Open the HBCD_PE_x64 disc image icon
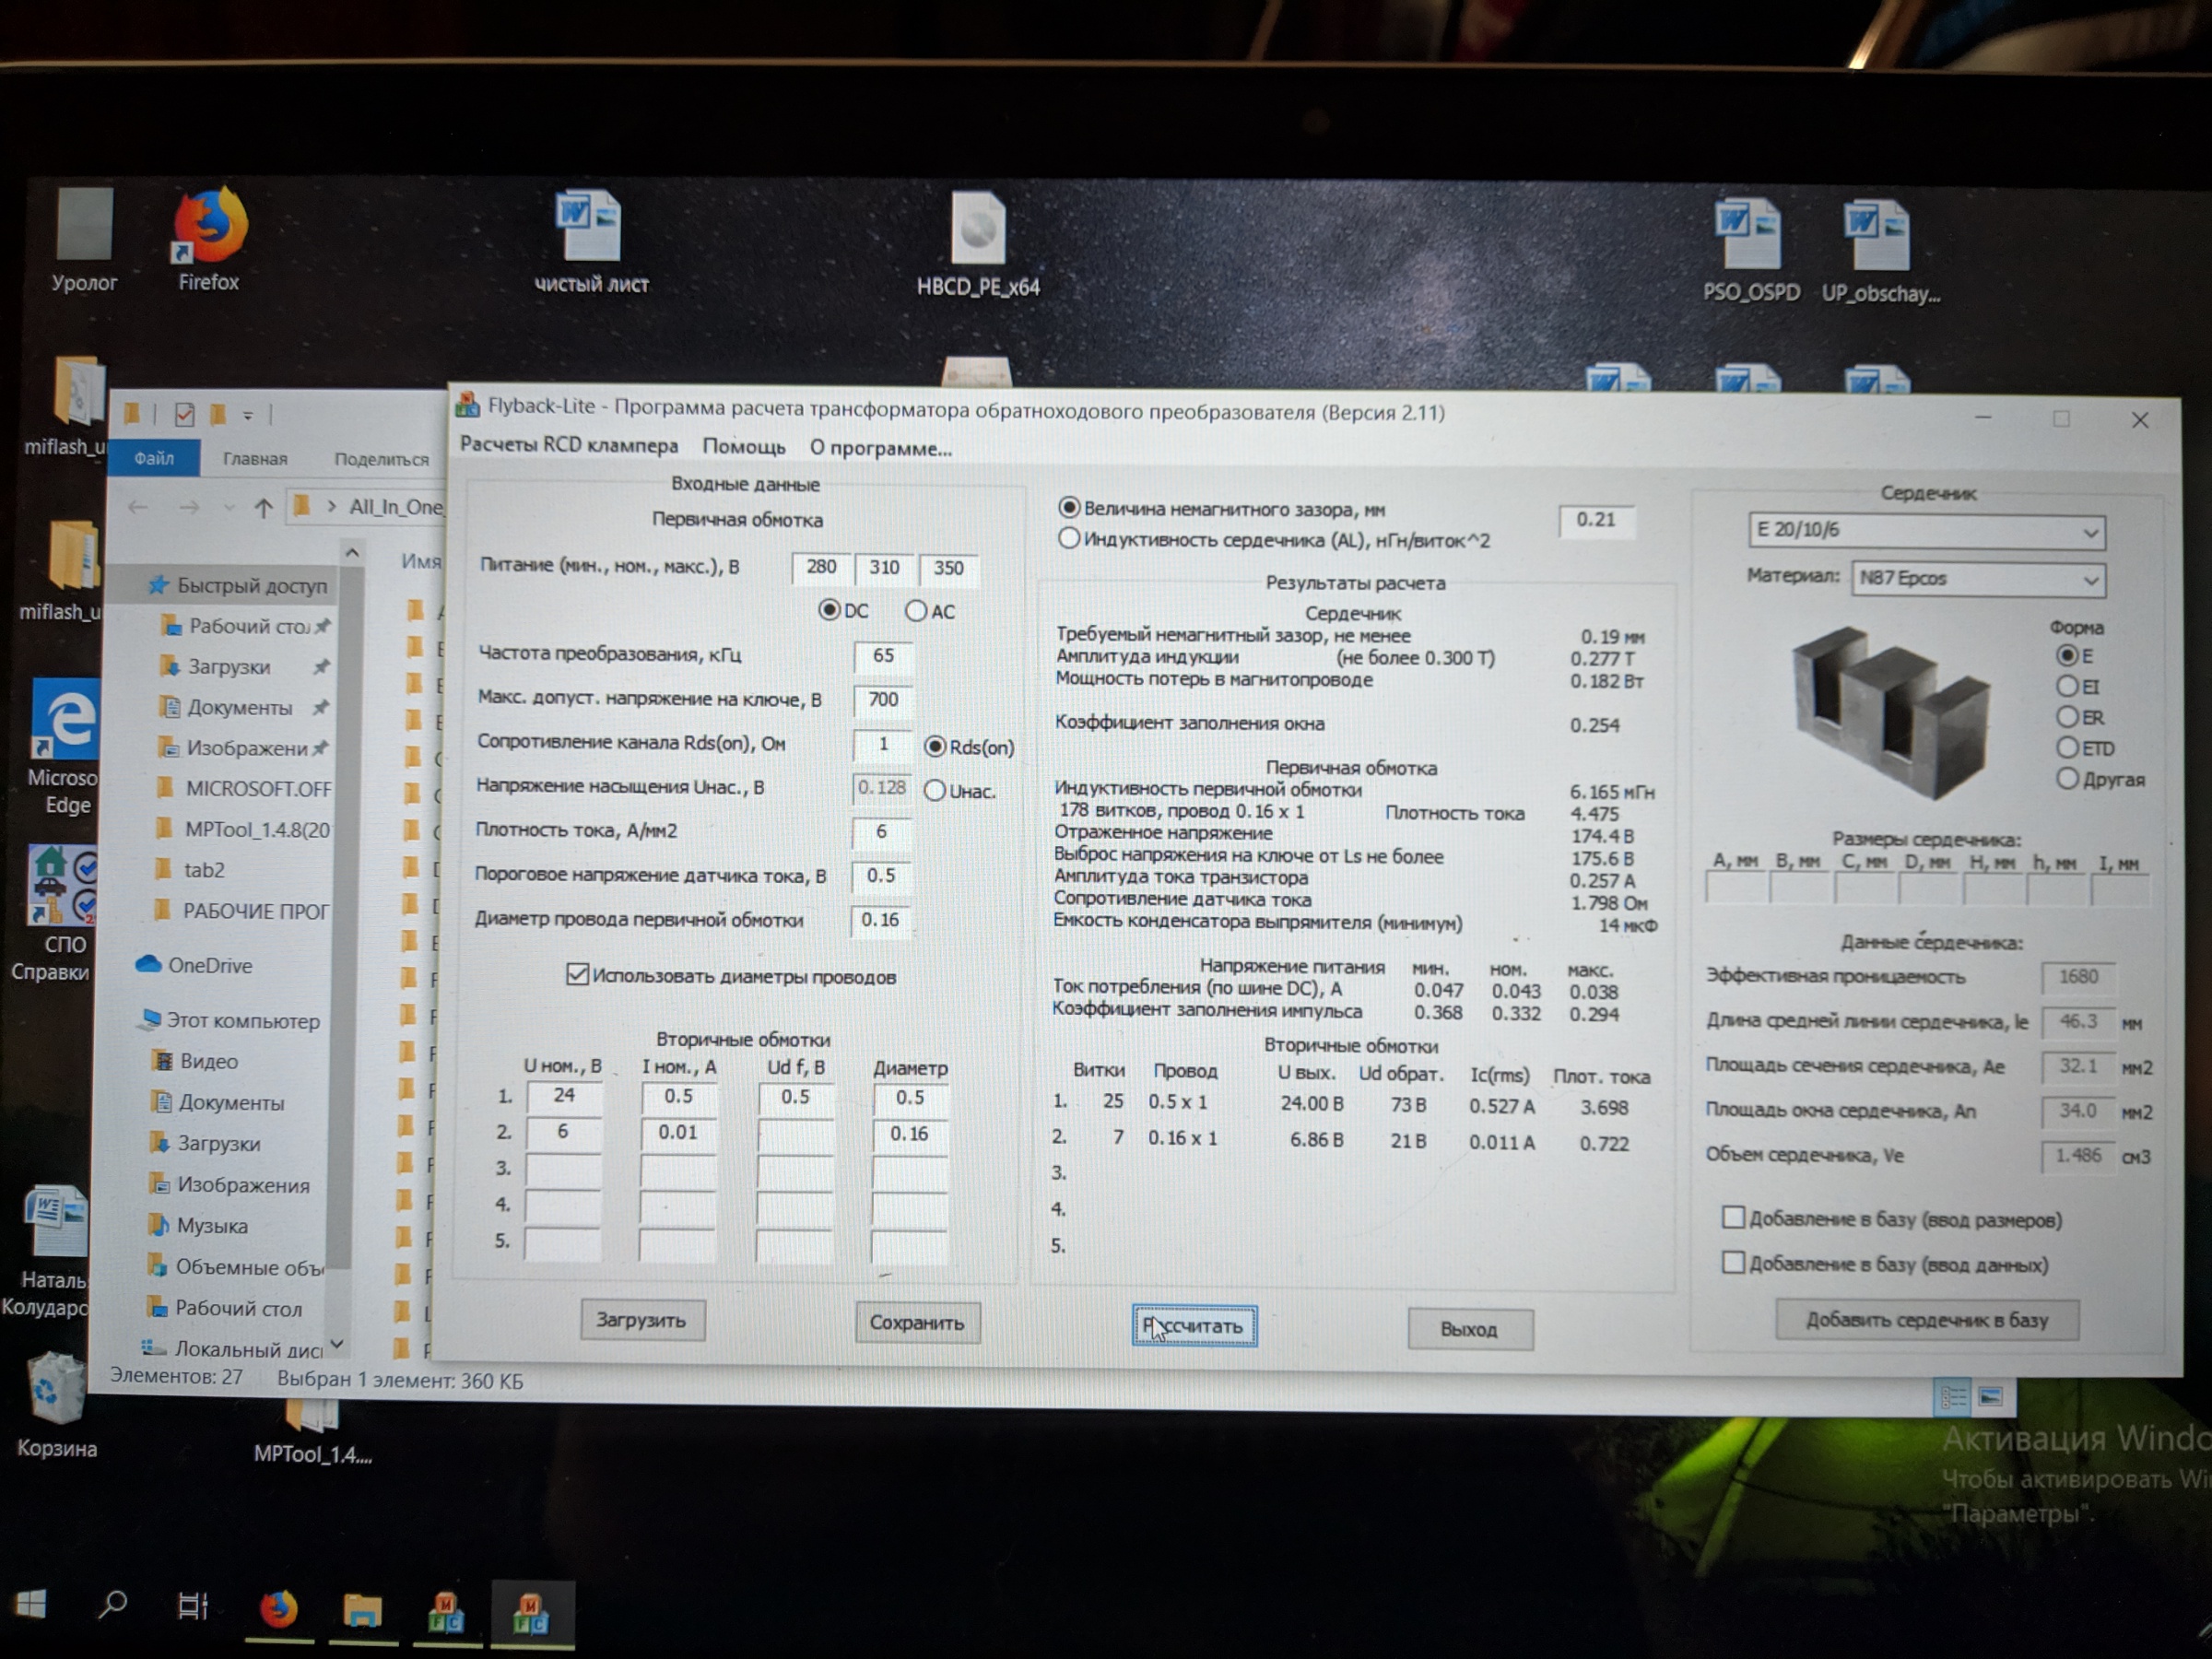The width and height of the screenshot is (2212, 1659). pyautogui.click(x=978, y=245)
